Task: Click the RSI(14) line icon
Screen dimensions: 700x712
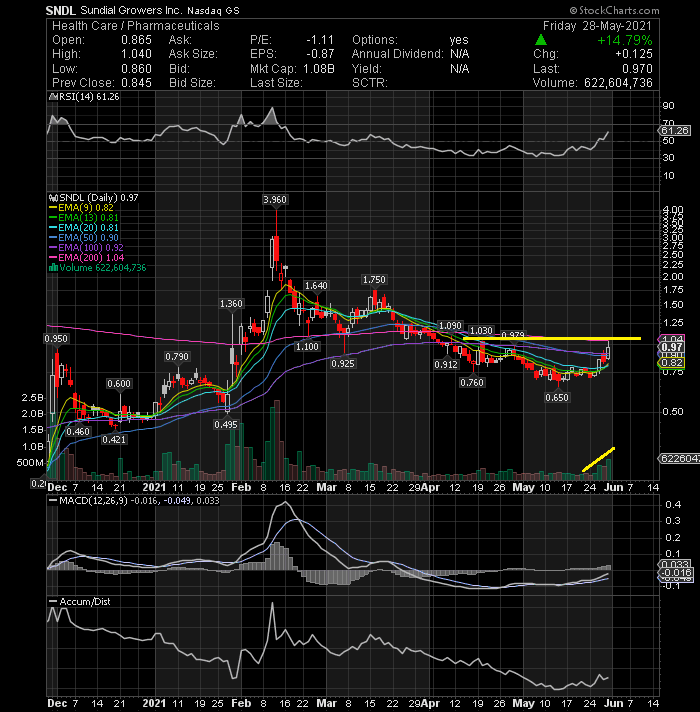Action: 53,97
